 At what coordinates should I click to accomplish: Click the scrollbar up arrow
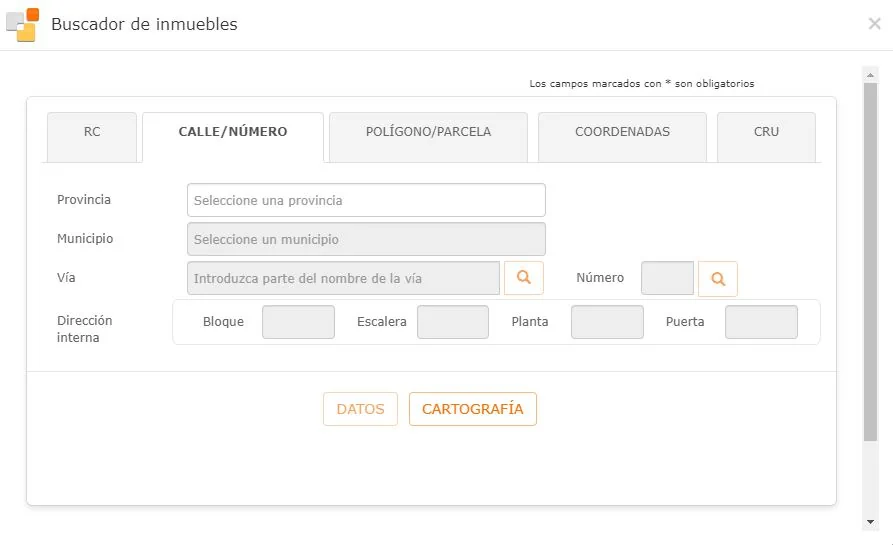click(870, 75)
